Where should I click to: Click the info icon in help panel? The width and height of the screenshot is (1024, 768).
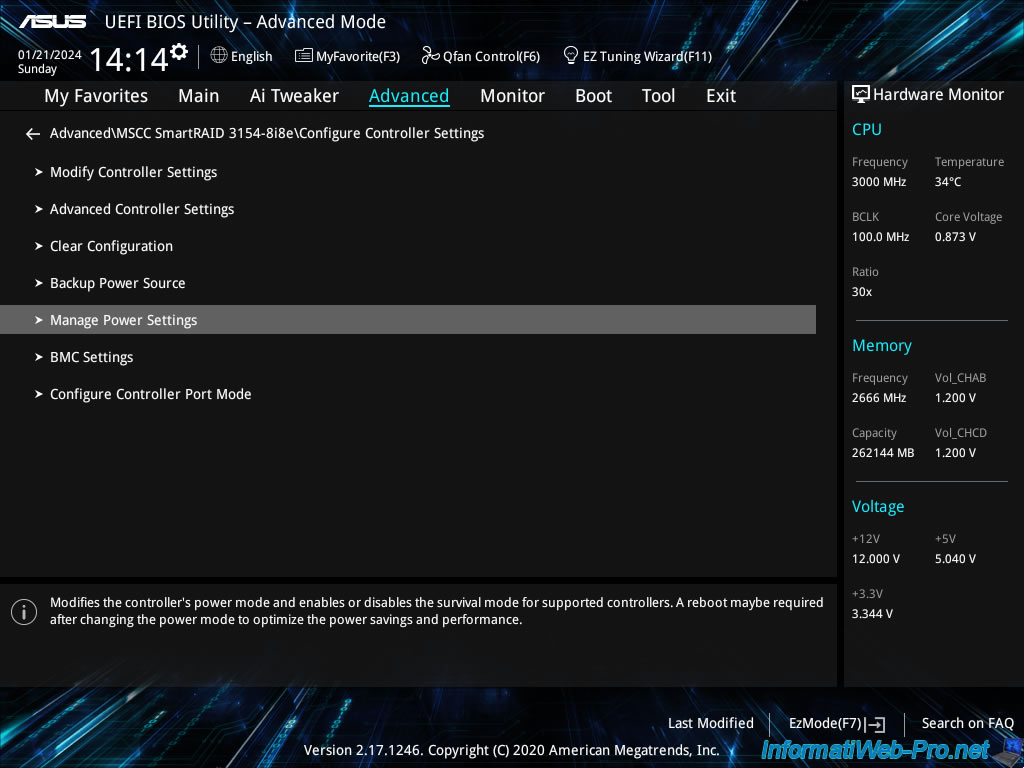(x=24, y=611)
